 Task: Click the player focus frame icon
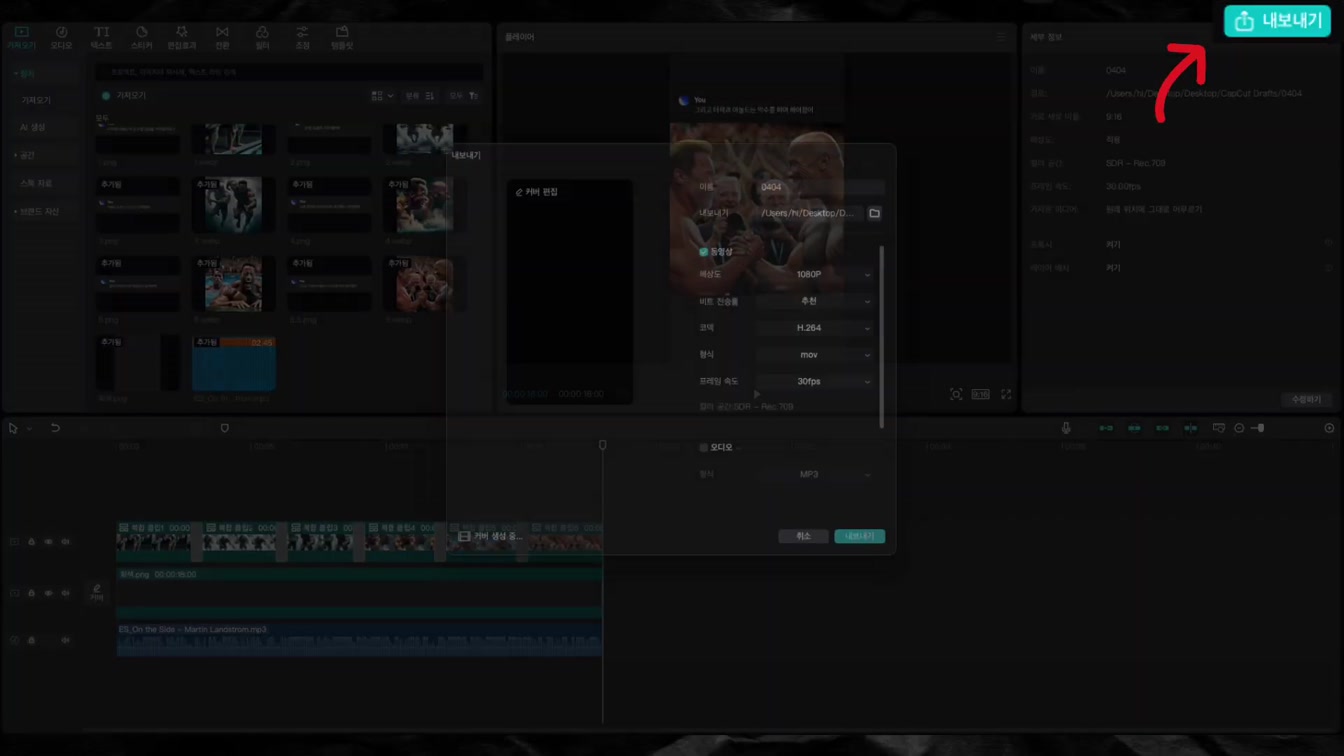coord(956,394)
